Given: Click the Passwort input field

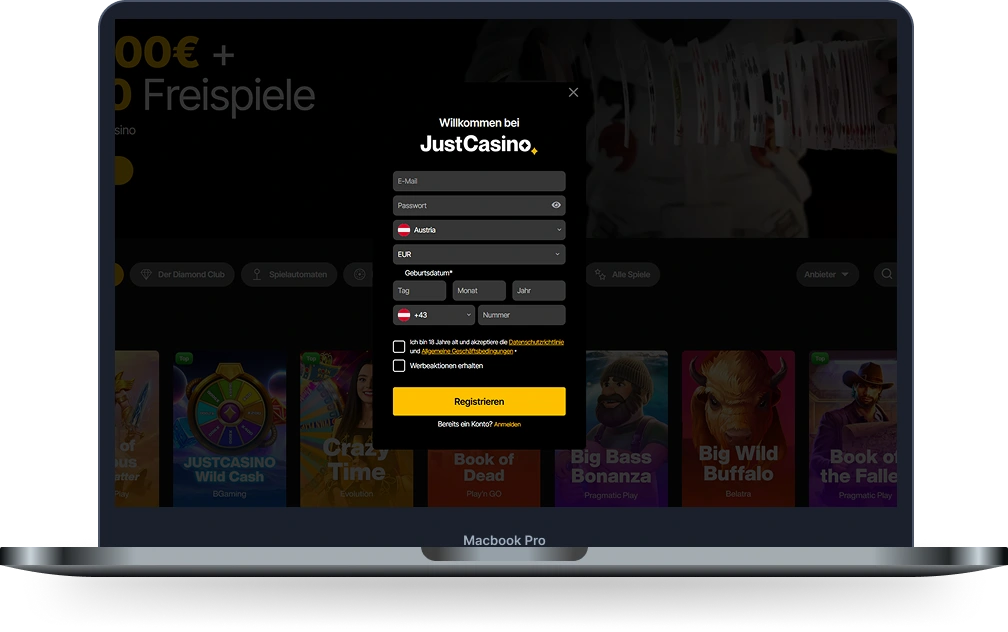Looking at the screenshot, I should [x=479, y=206].
